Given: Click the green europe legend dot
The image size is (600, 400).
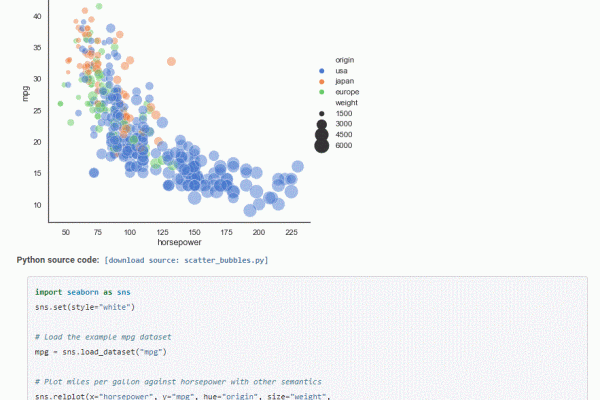Looking at the screenshot, I should [321, 92].
